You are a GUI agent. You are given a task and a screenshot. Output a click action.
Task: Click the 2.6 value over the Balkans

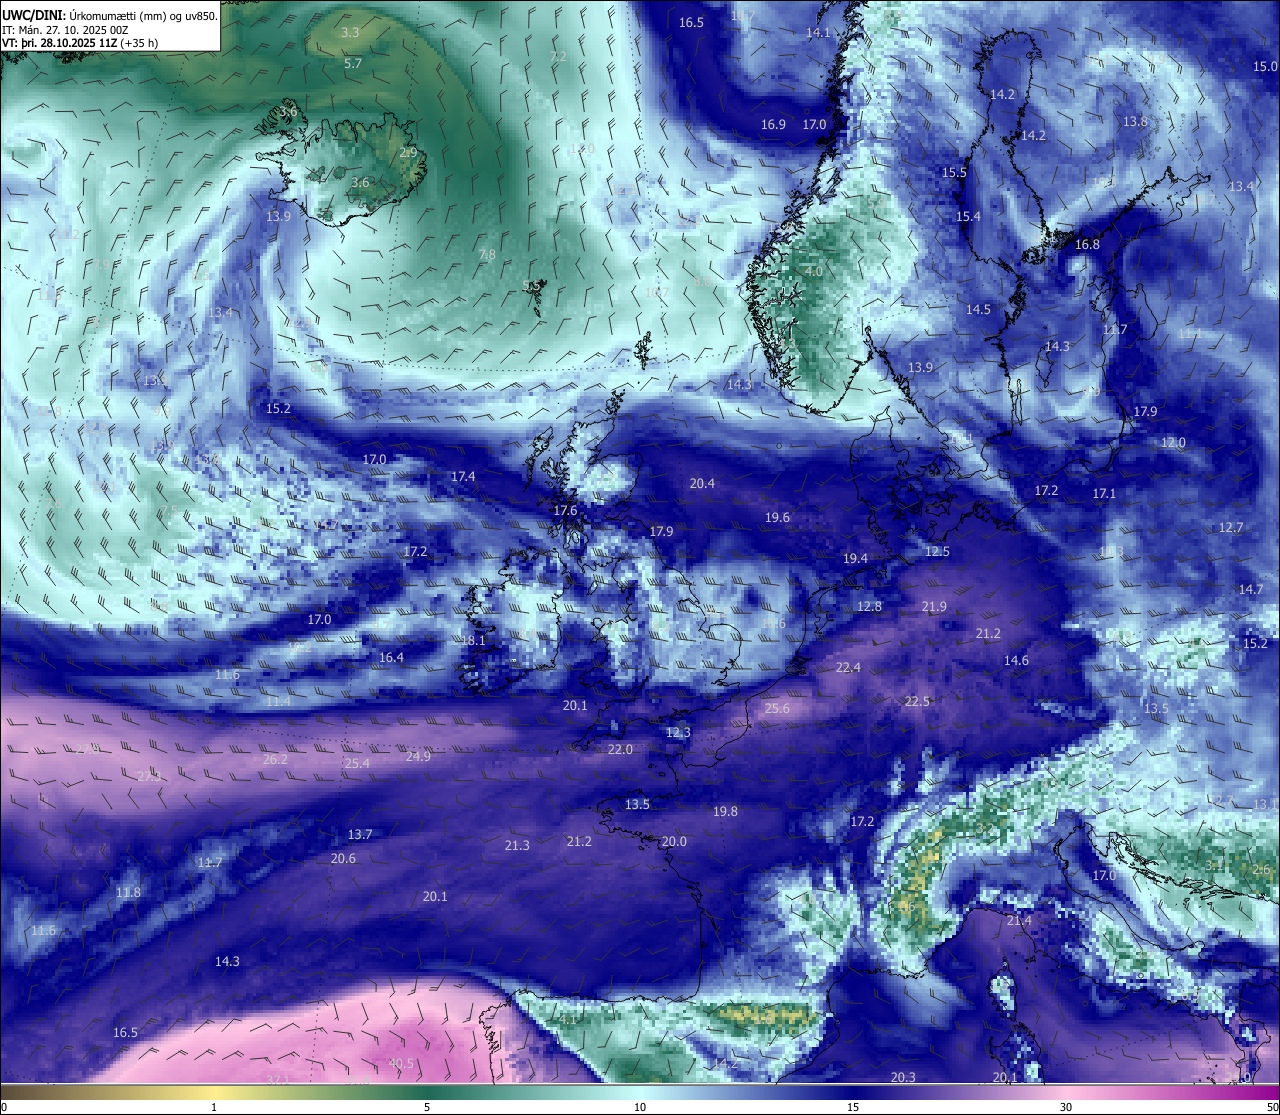pyautogui.click(x=1262, y=870)
